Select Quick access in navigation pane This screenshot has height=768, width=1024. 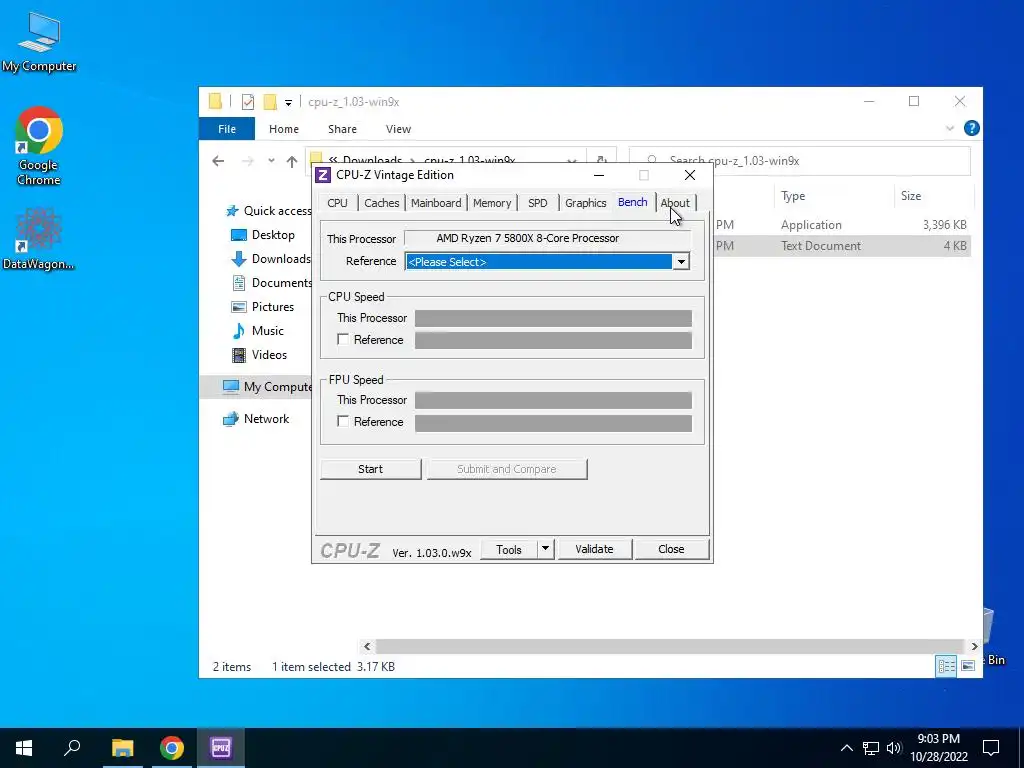tap(268, 211)
